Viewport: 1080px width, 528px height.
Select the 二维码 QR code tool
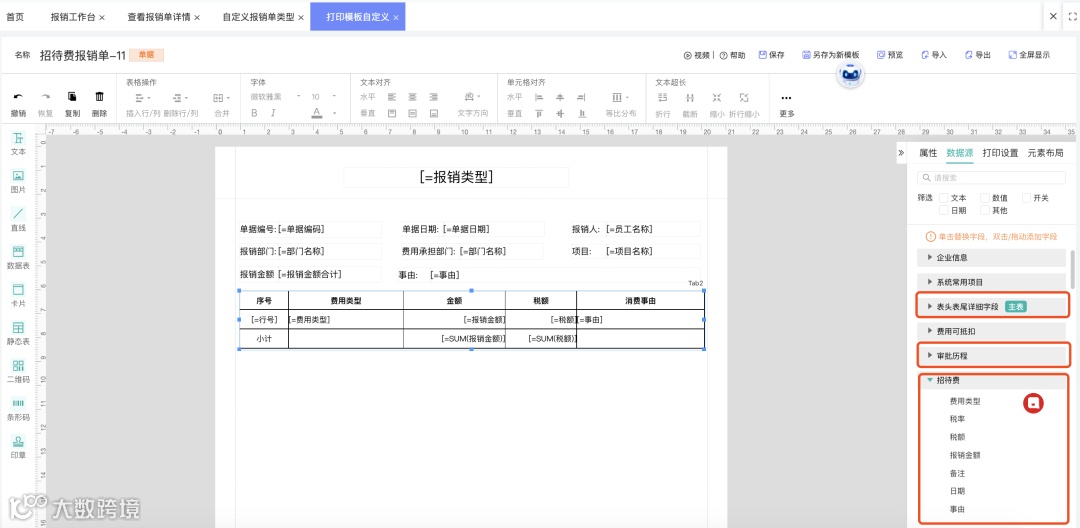tap(19, 372)
